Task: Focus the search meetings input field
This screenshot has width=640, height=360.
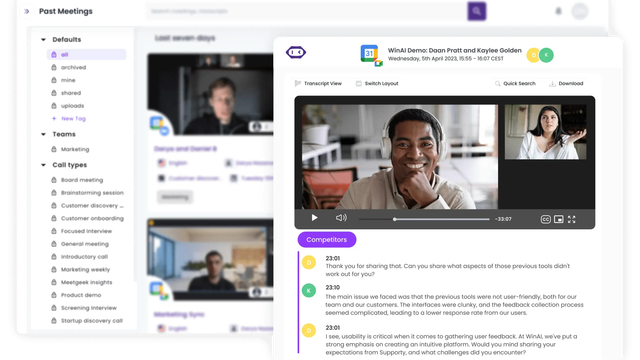Action: pos(307,11)
